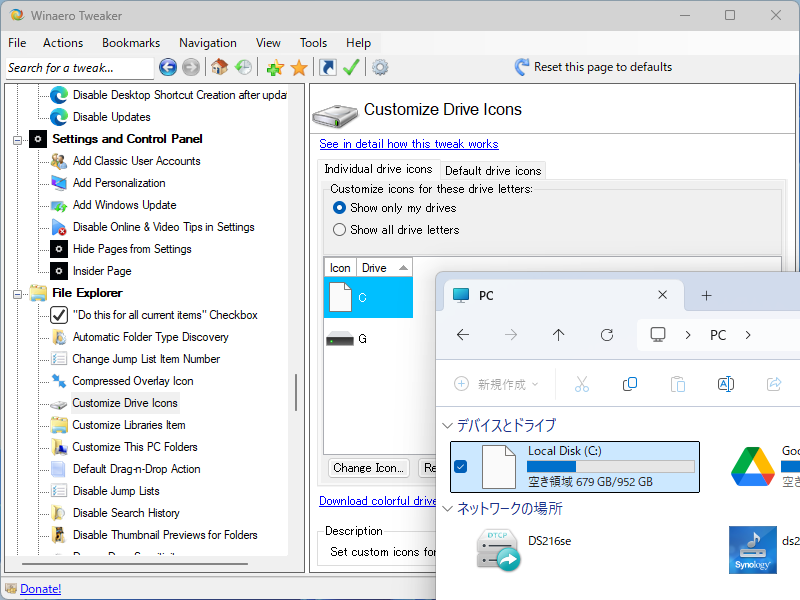Close the PC Explorer tab

[x=662, y=295]
